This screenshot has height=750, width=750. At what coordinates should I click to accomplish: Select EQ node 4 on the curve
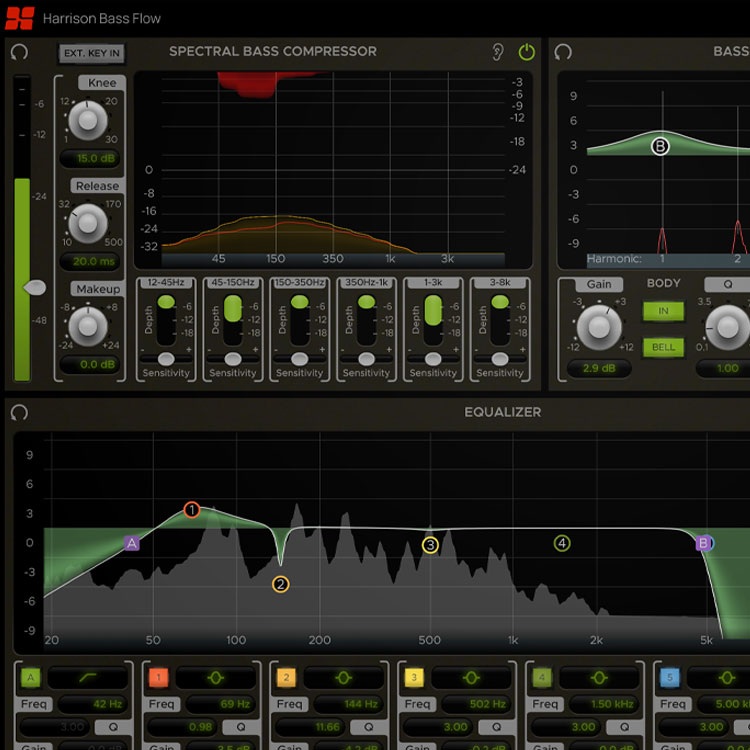(562, 543)
